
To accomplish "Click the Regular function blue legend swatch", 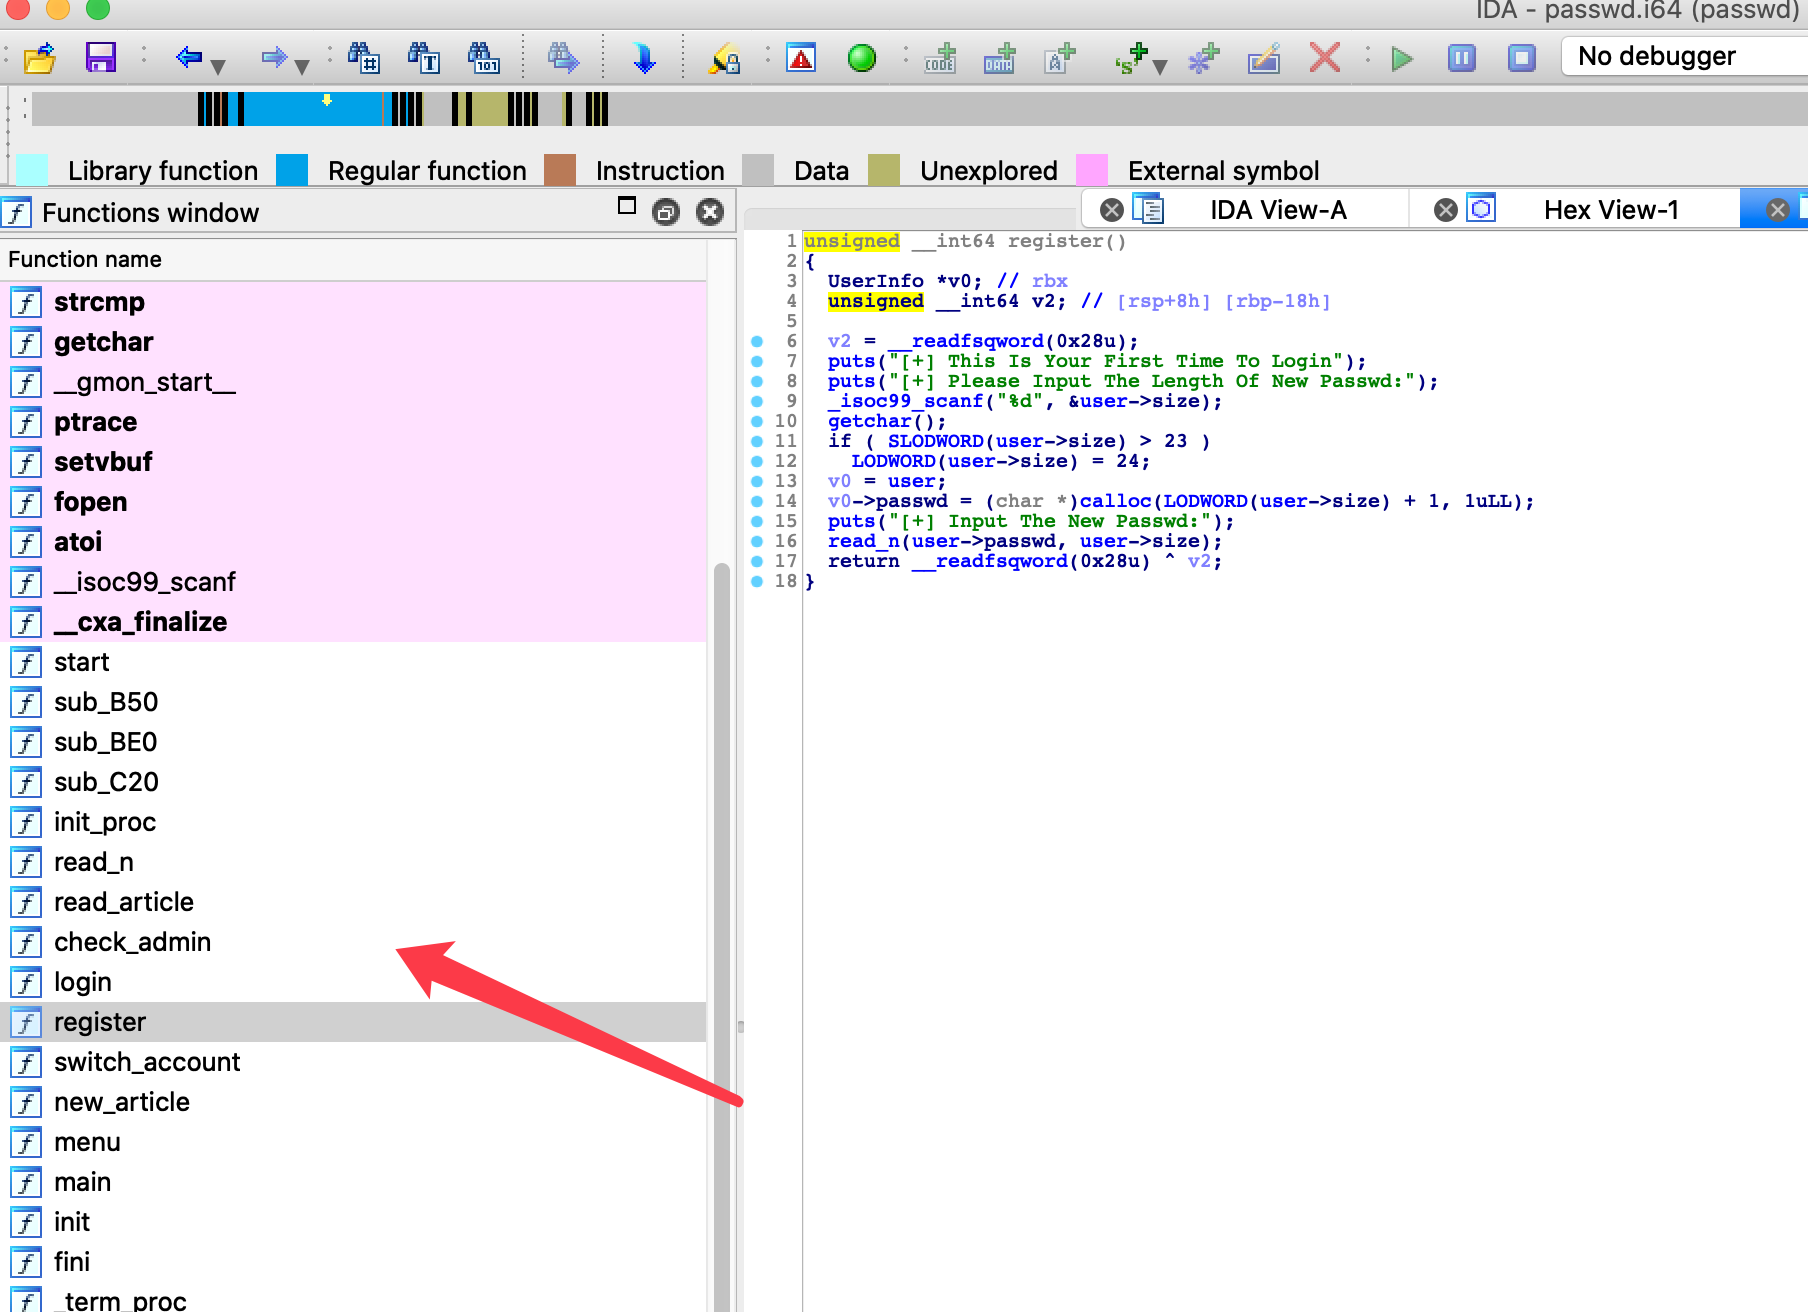I will (292, 170).
